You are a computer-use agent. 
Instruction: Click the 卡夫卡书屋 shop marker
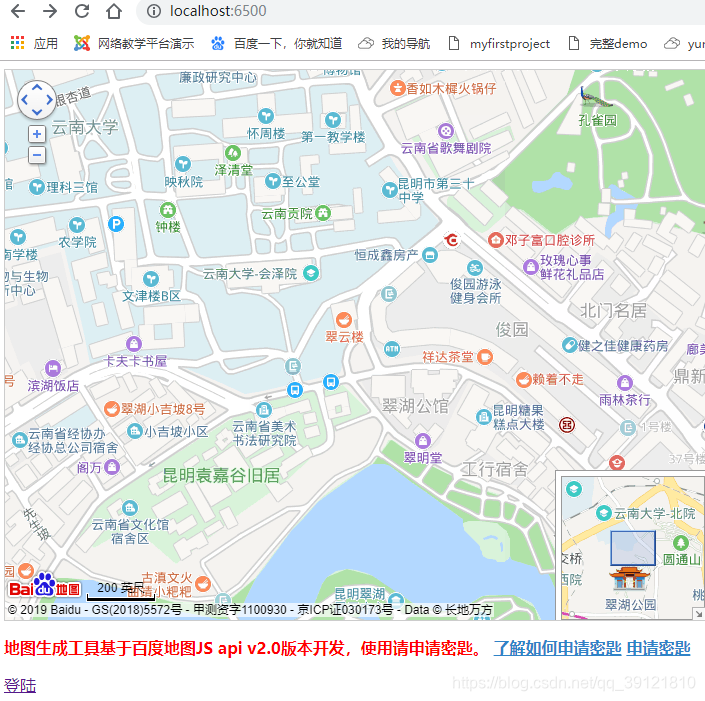click(x=134, y=344)
